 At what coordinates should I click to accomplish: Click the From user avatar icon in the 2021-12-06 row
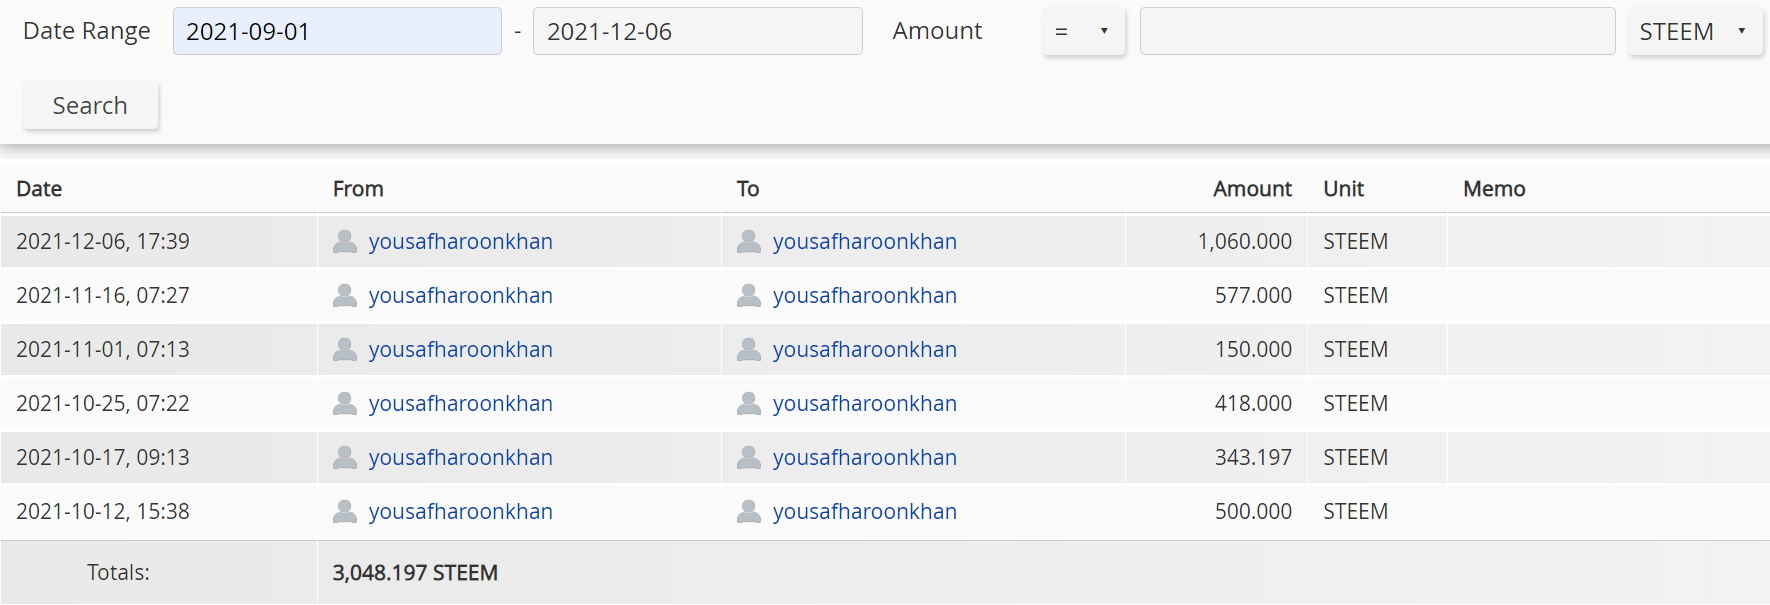(345, 241)
